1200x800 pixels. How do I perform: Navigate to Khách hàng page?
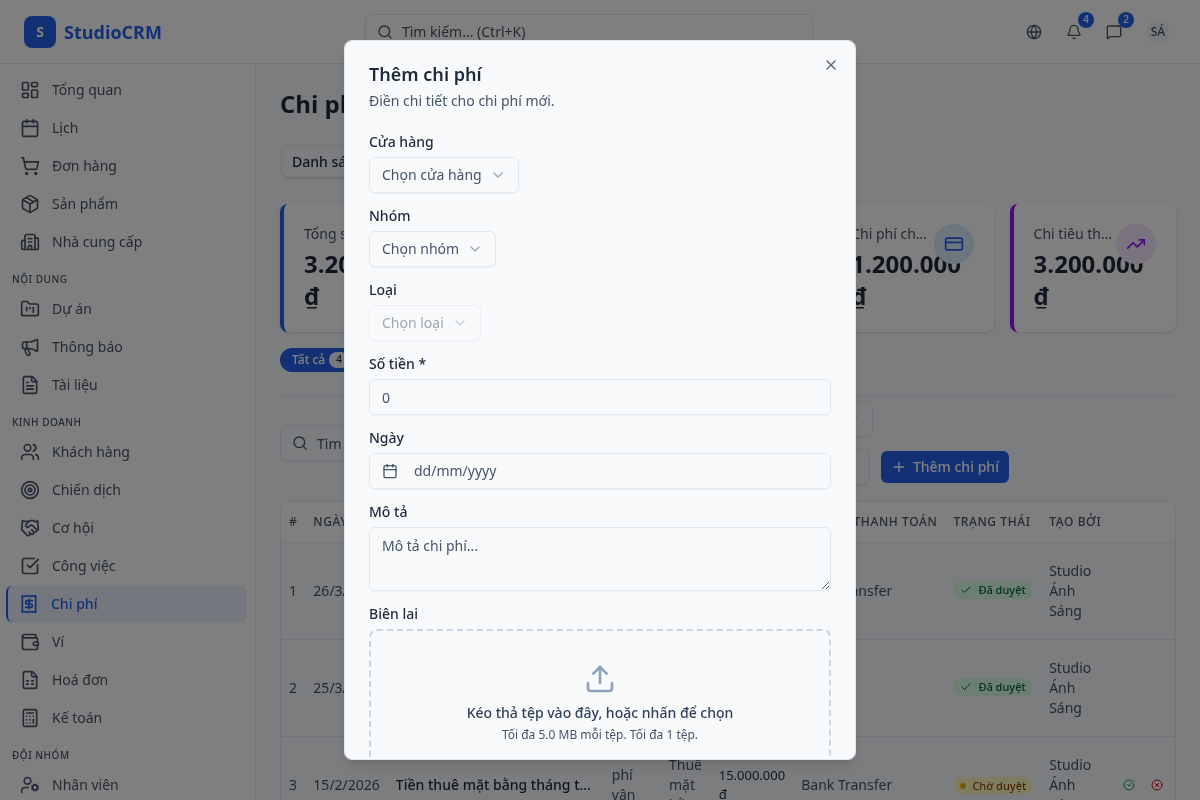[x=90, y=452]
